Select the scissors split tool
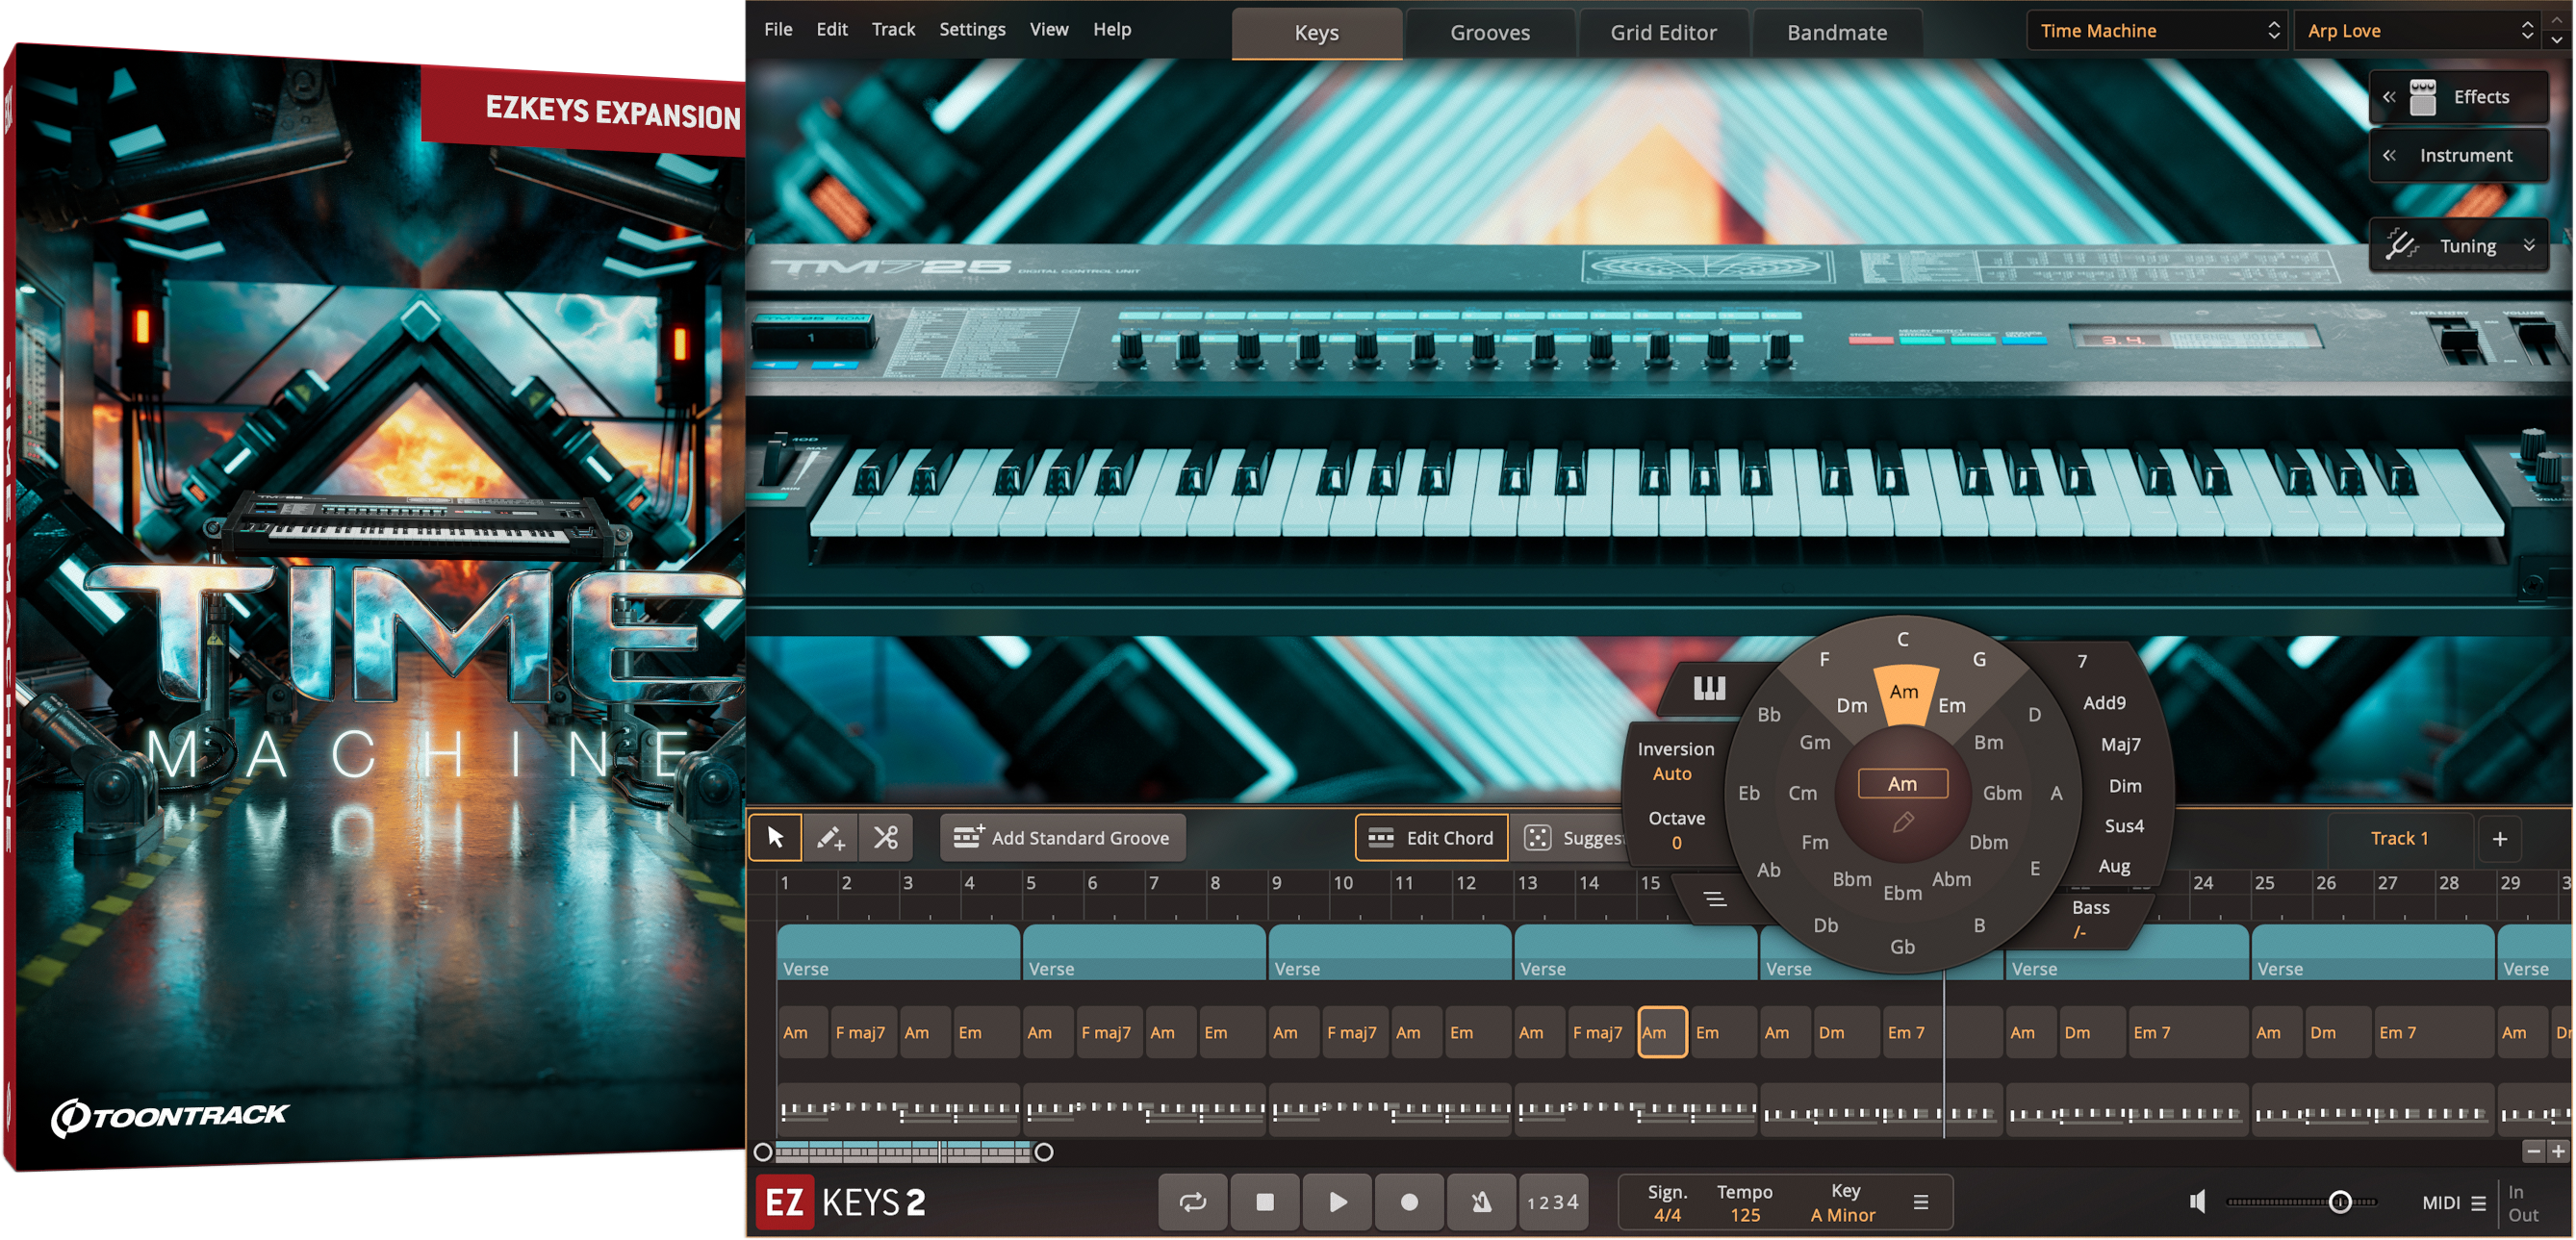This screenshot has height=1240, width=2576. tap(886, 837)
